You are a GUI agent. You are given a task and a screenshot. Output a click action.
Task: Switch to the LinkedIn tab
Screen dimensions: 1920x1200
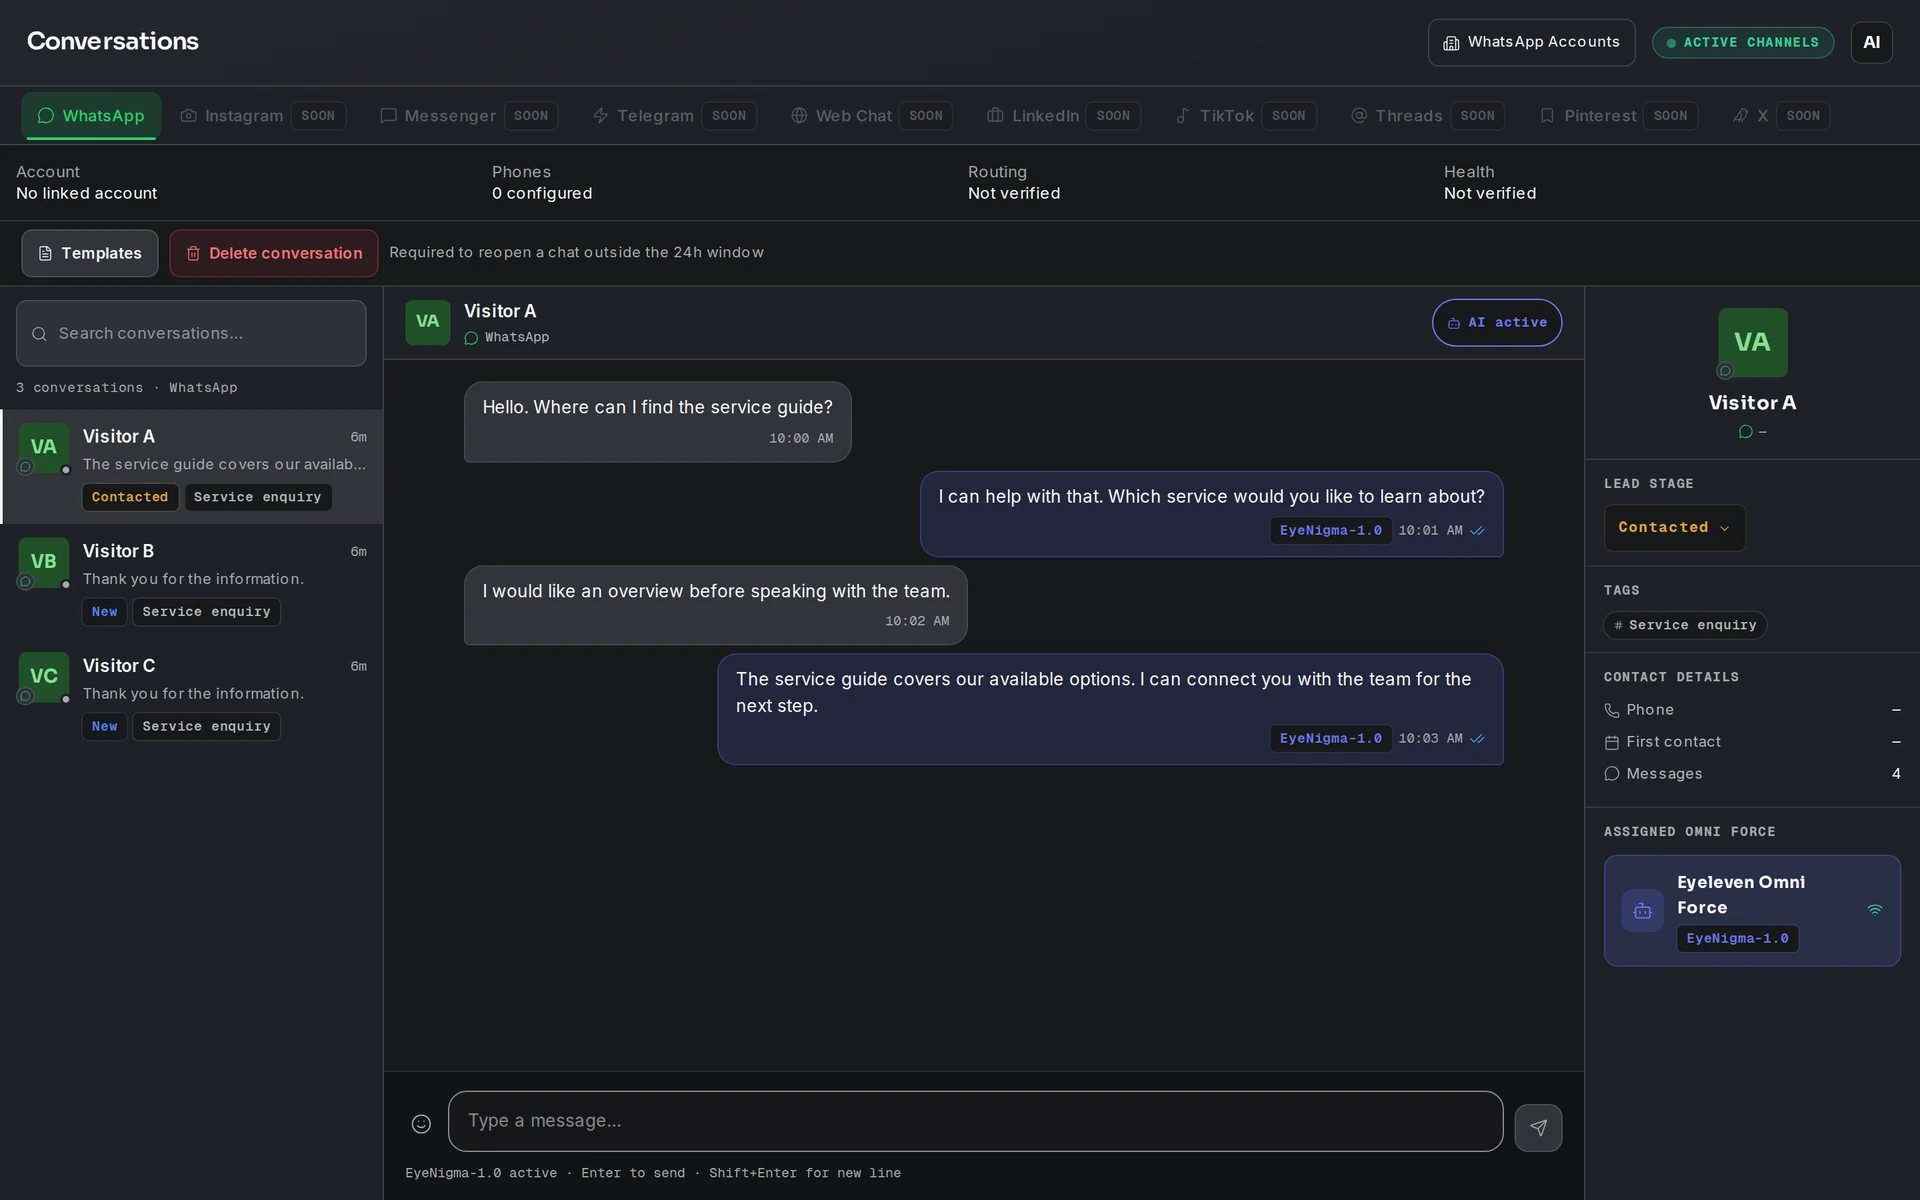point(1063,116)
